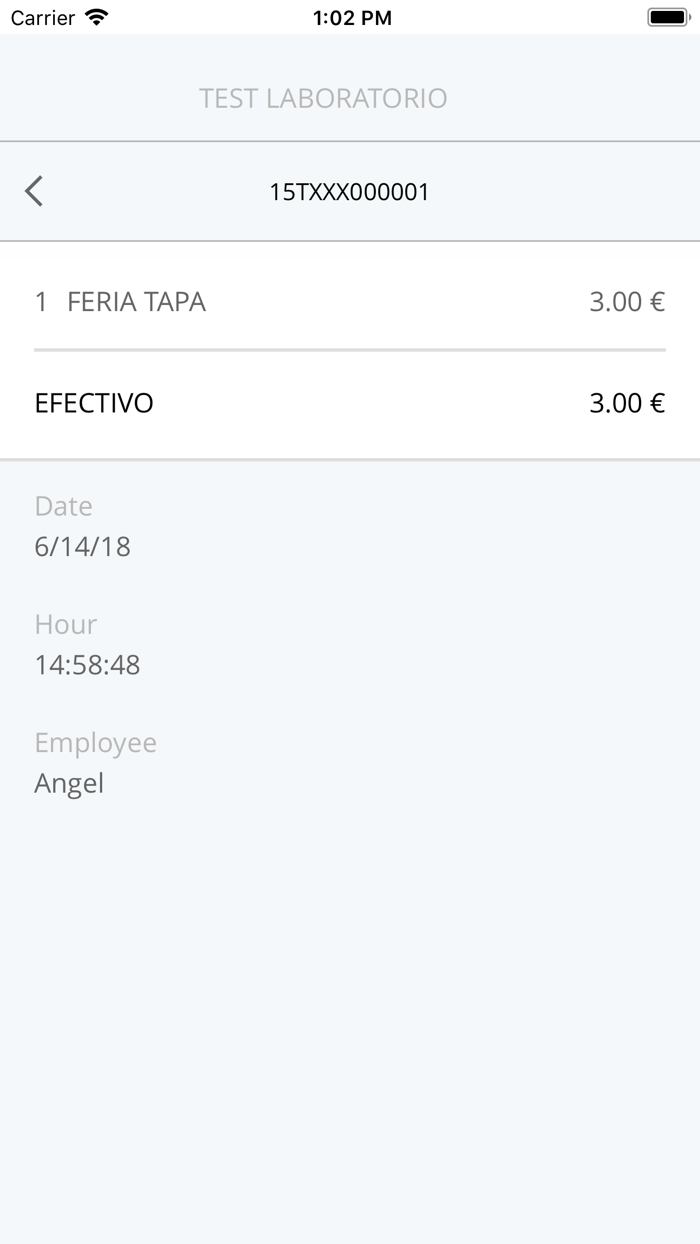
Task: Tap the date value 6/14/18
Action: pyautogui.click(x=81, y=546)
